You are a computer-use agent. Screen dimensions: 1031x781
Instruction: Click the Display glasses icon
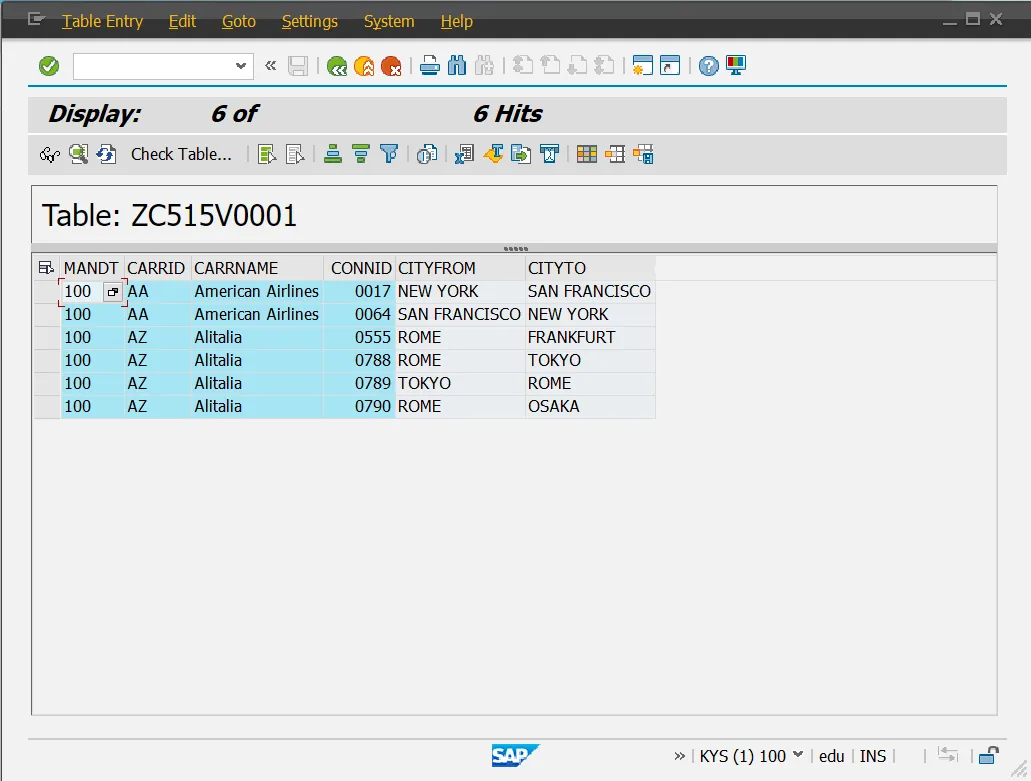49,154
